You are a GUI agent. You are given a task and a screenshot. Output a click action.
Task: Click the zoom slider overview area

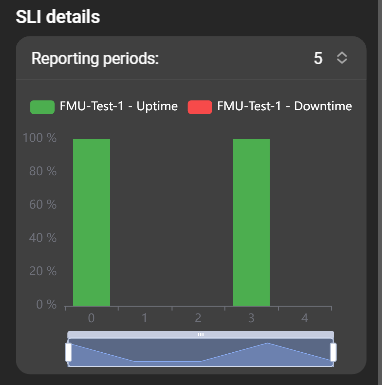200,353
